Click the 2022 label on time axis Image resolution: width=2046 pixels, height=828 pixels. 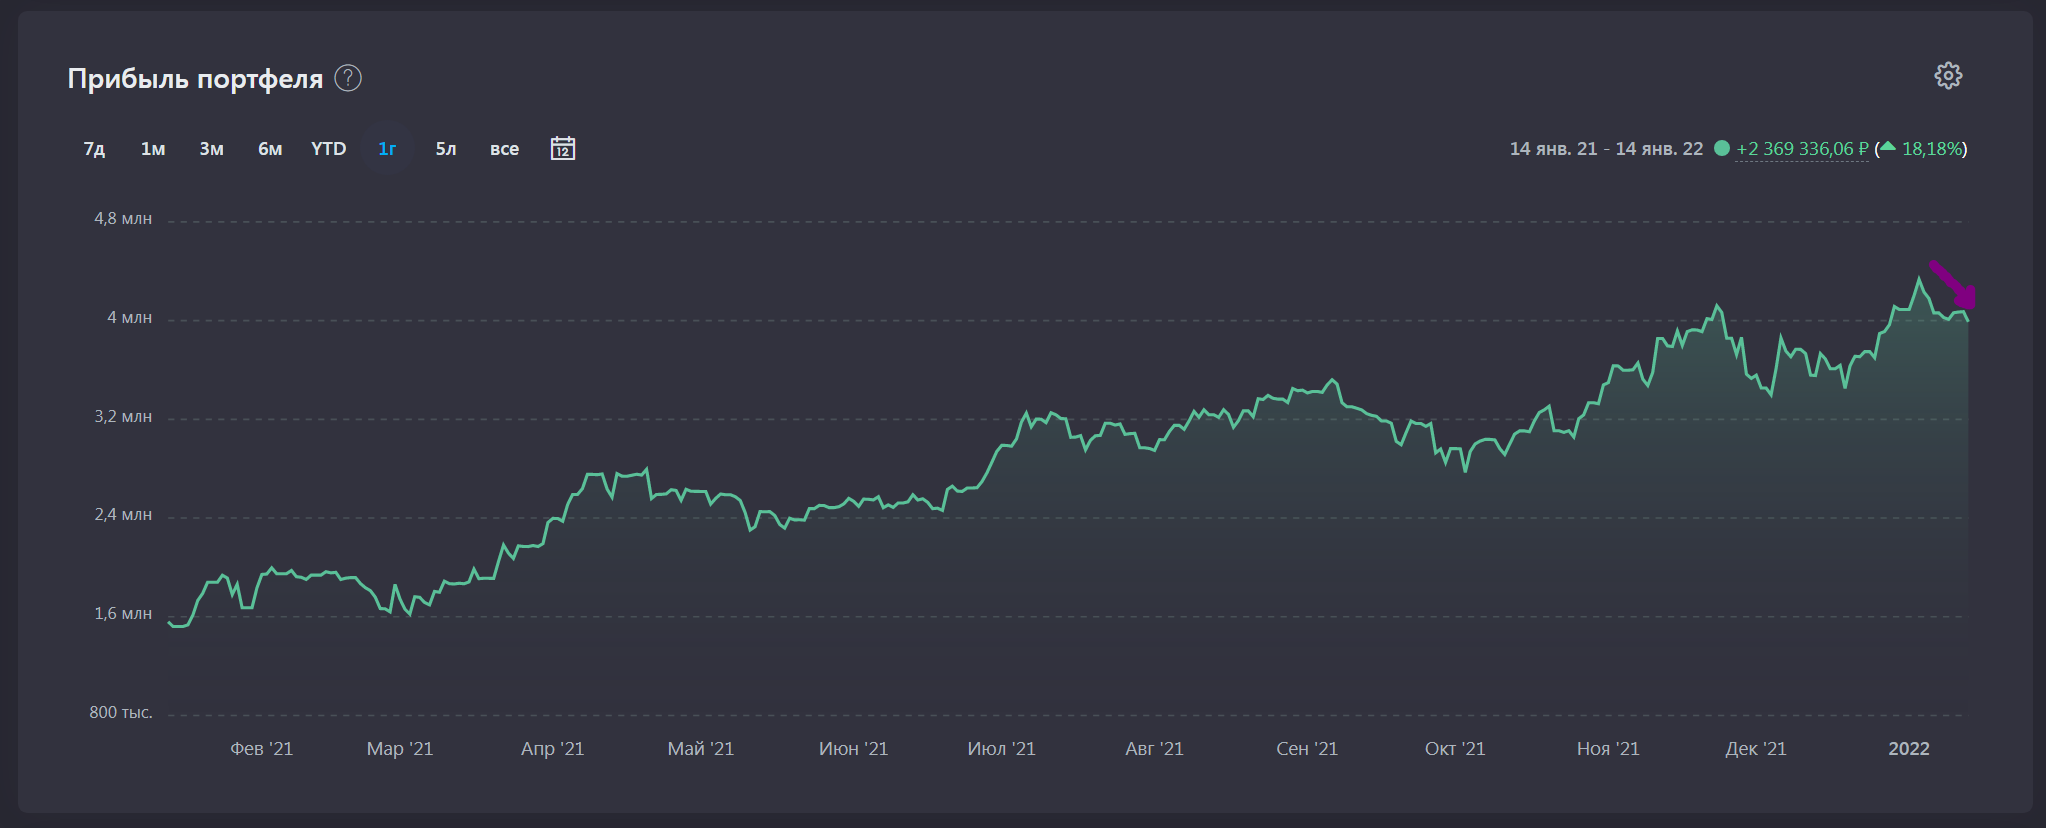coord(1908,749)
